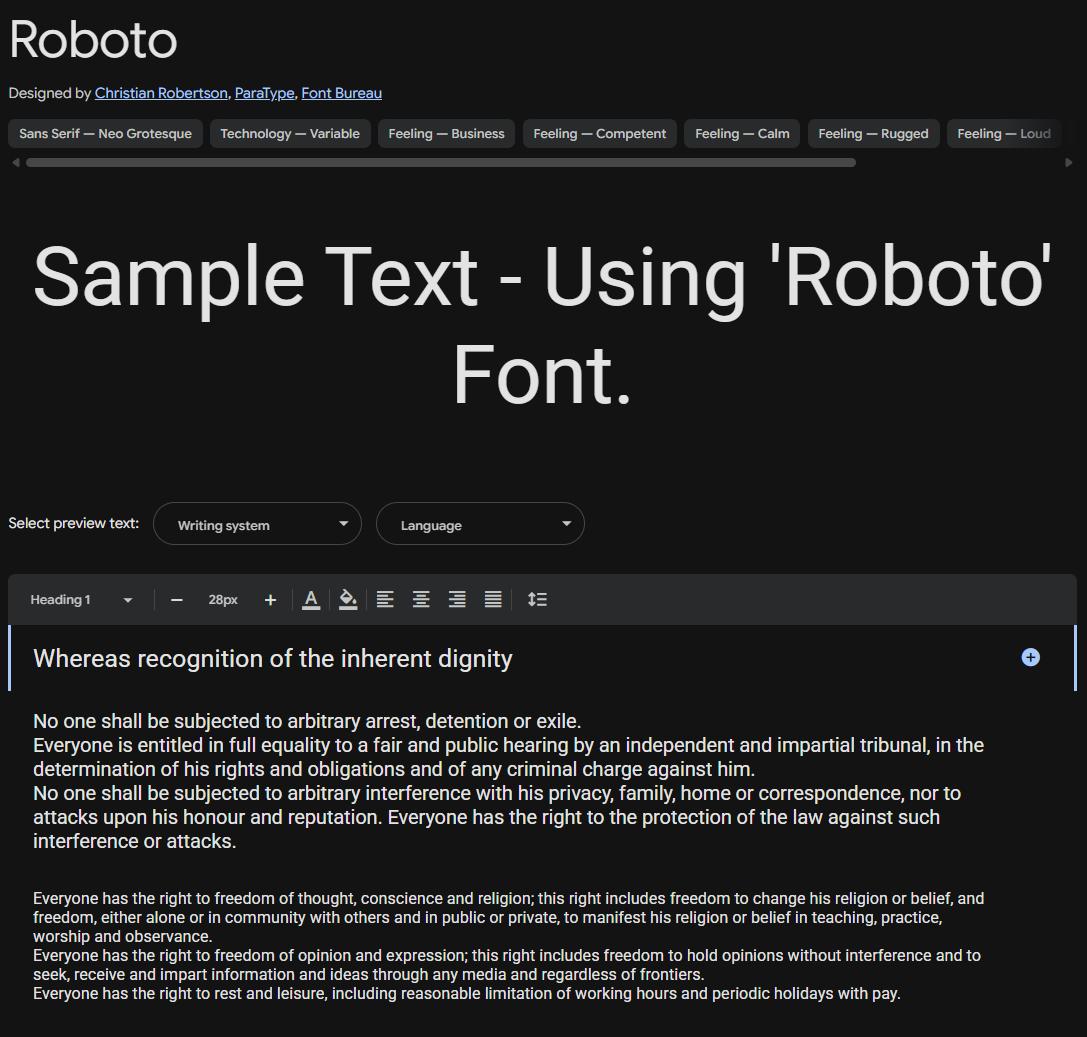Select the Feeling — Loud tag
This screenshot has width=1087, height=1037.
(1004, 134)
